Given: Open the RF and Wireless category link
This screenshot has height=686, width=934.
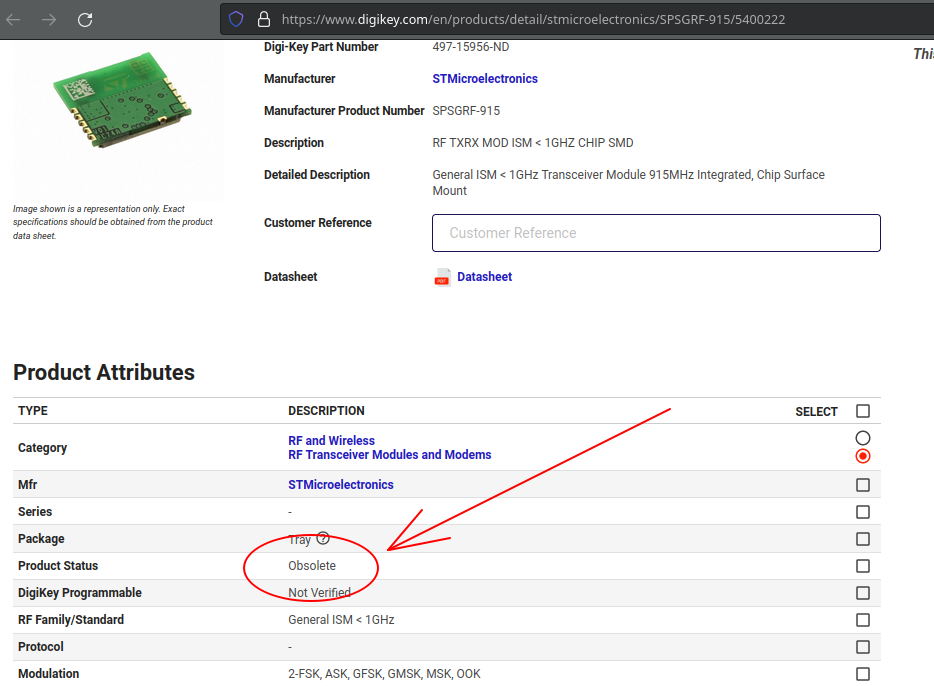Looking at the screenshot, I should (331, 440).
